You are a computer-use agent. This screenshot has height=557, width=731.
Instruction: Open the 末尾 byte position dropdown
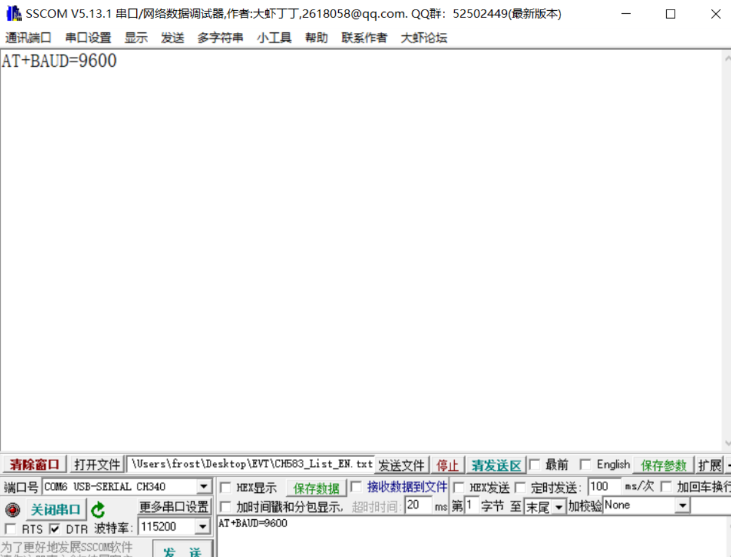[559, 507]
